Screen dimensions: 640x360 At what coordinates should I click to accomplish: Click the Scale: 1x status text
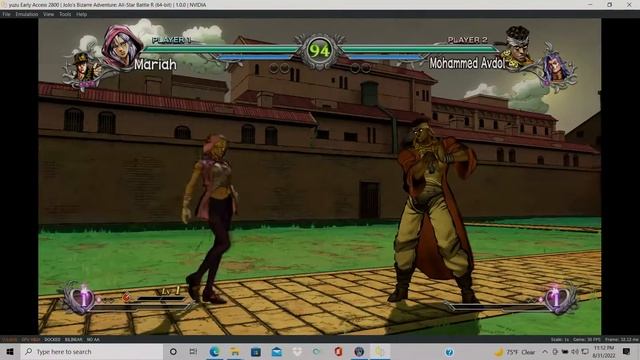click(560, 340)
